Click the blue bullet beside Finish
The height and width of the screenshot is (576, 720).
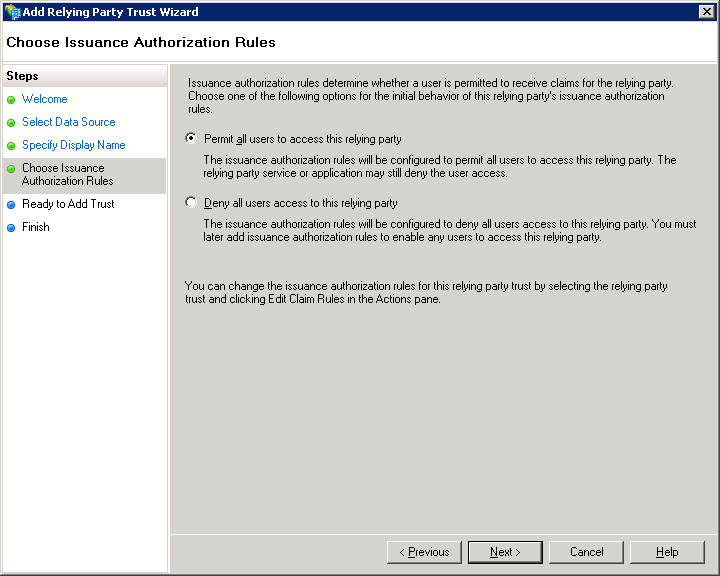pos(11,228)
